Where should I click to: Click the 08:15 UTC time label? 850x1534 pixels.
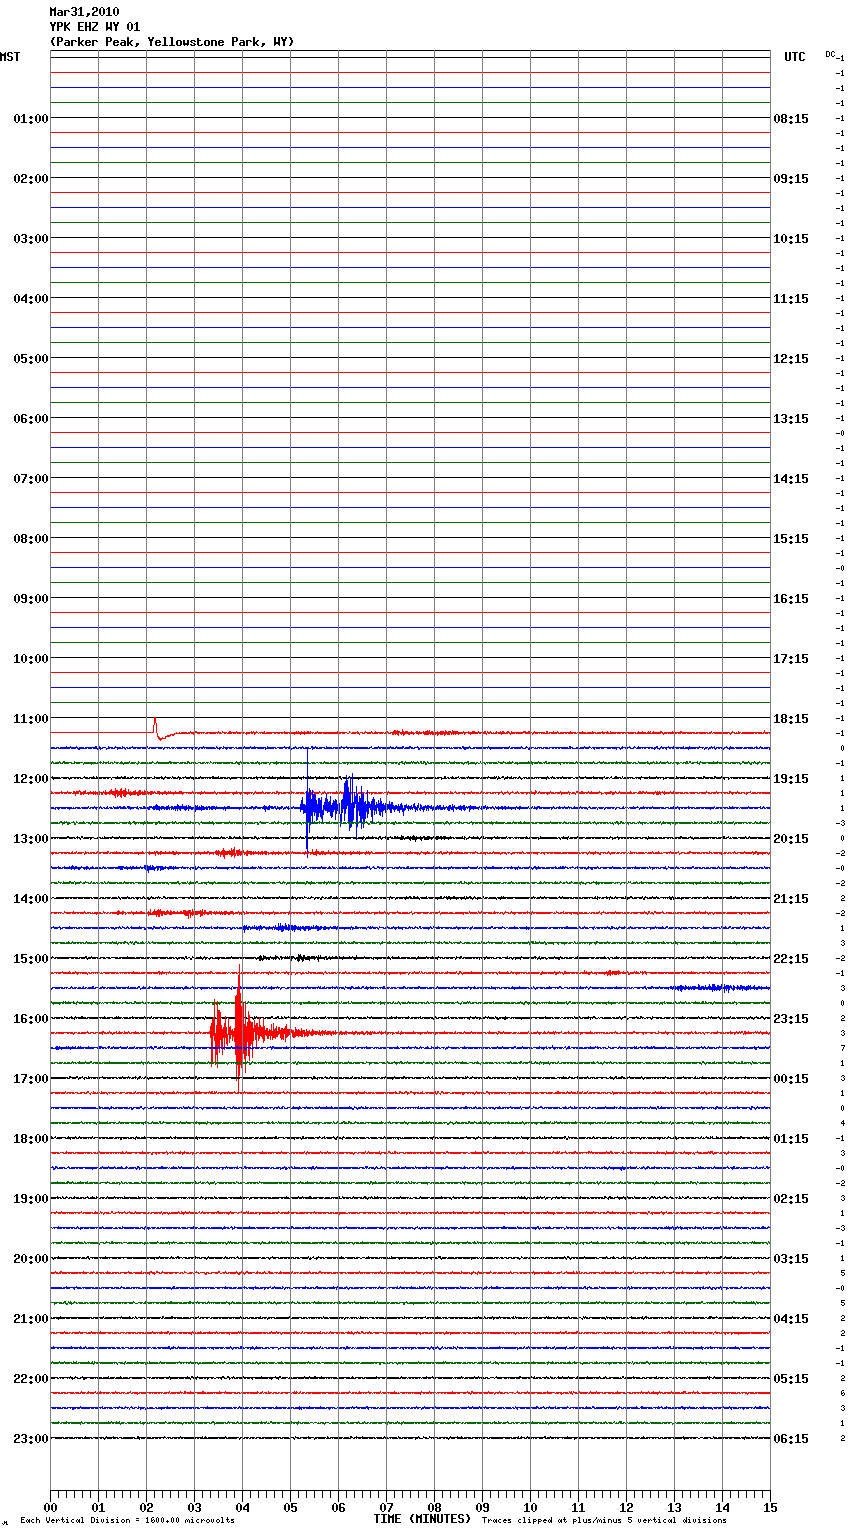pos(791,119)
